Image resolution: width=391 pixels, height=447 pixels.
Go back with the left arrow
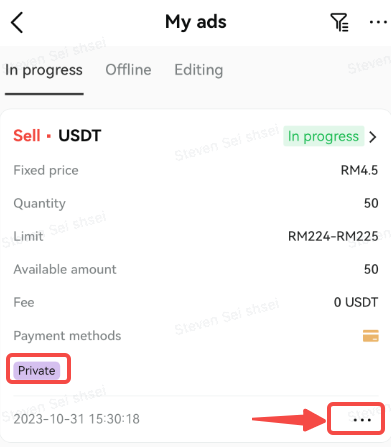click(x=17, y=22)
